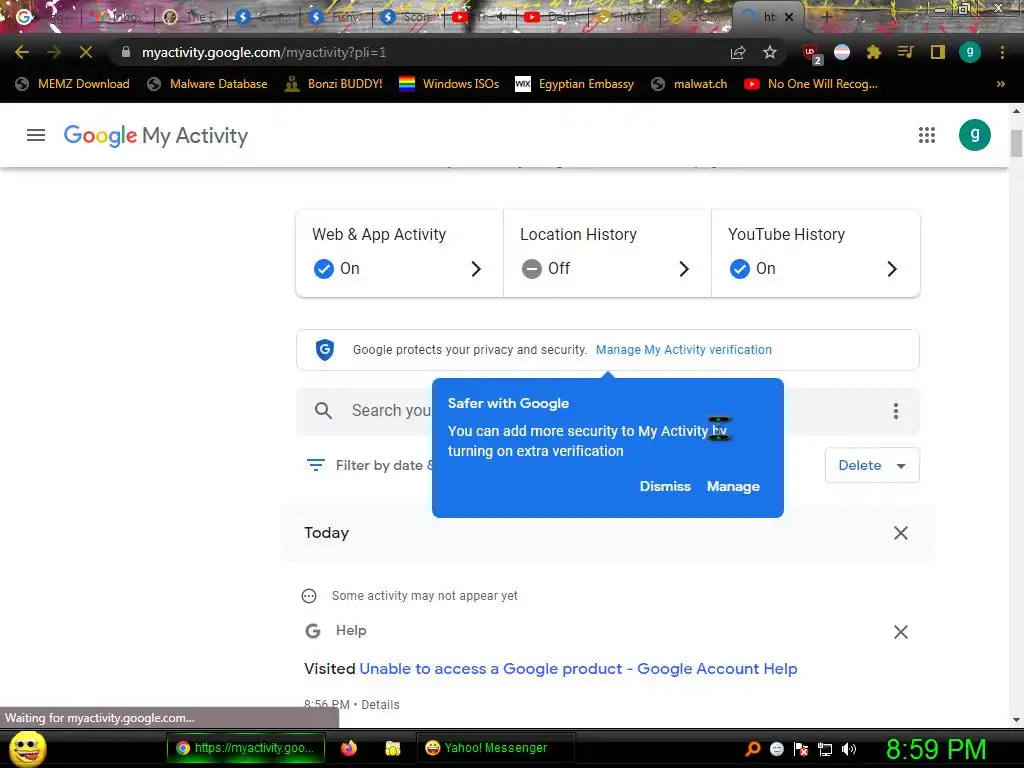Open the main hamburger menu

point(36,135)
